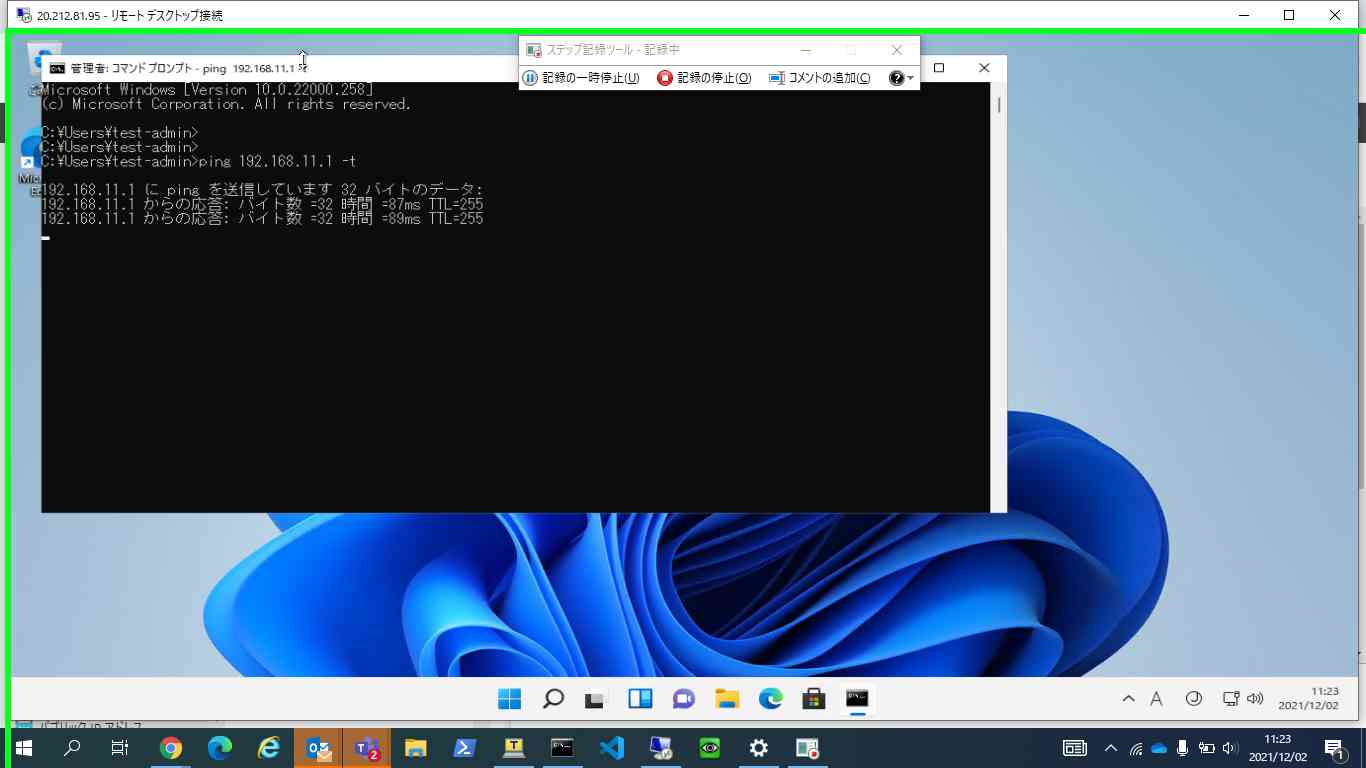The width and height of the screenshot is (1366, 768).
Task: Open local clock showing 11:23 2021/12/02
Action: tap(1277, 748)
